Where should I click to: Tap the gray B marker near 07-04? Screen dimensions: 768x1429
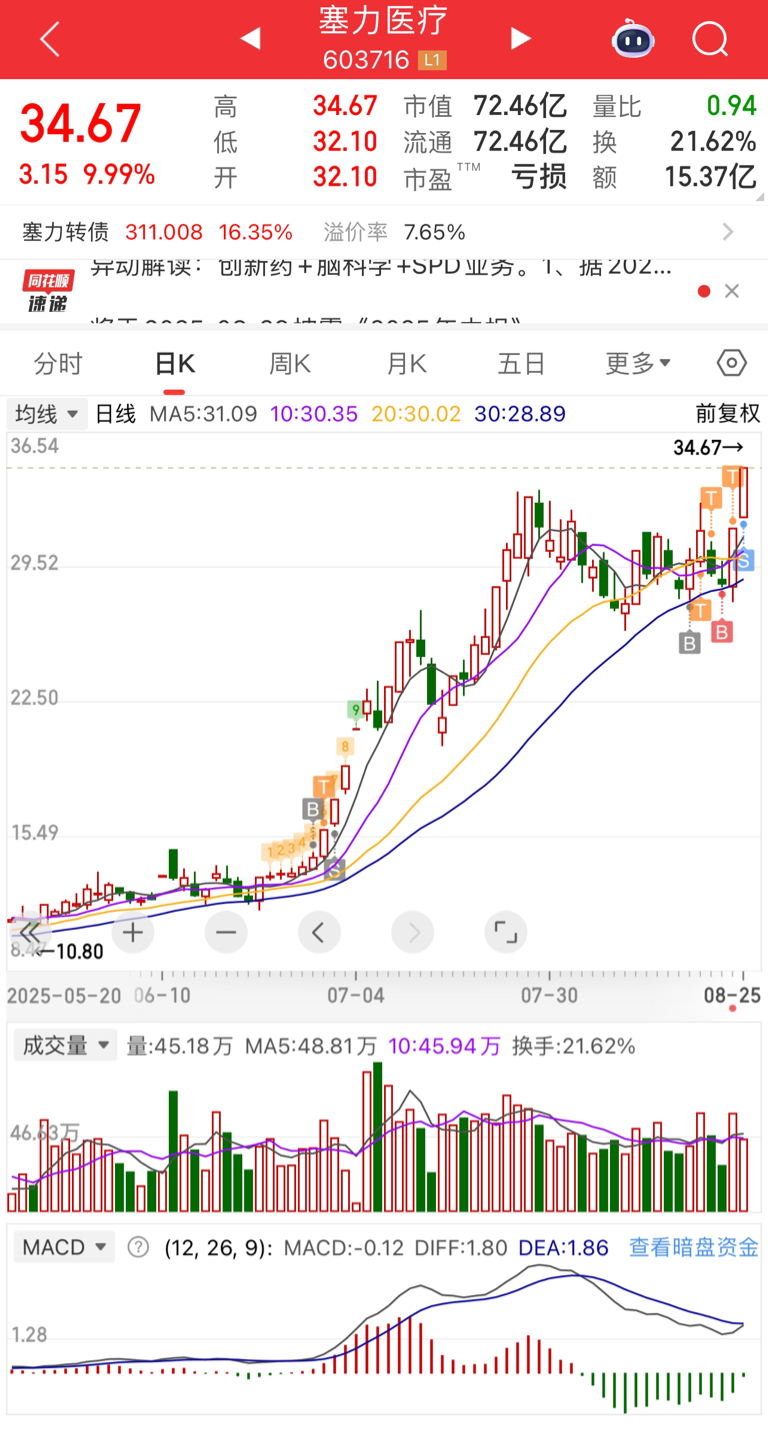[x=312, y=808]
